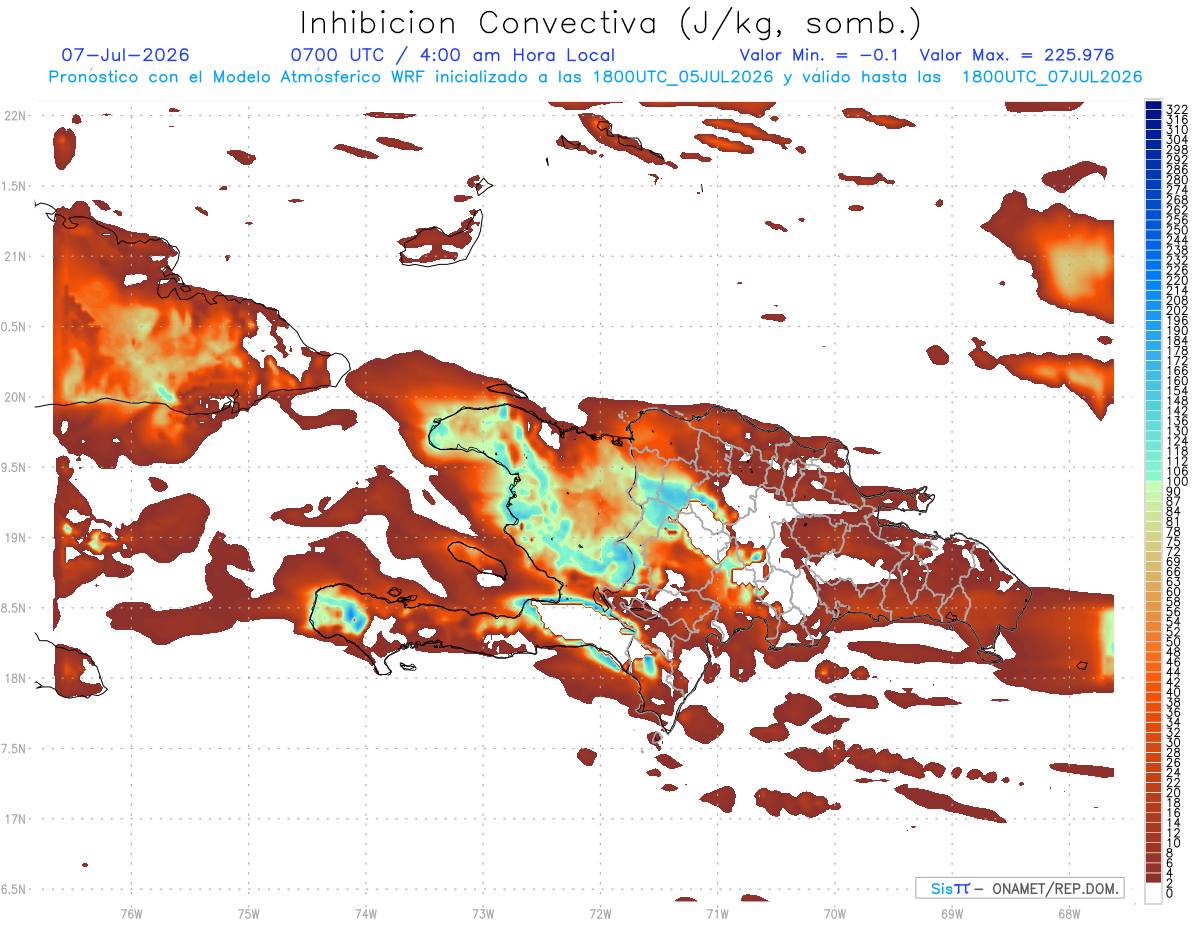Click the '17N' latitude label
The image size is (1200, 927).
click(14, 819)
